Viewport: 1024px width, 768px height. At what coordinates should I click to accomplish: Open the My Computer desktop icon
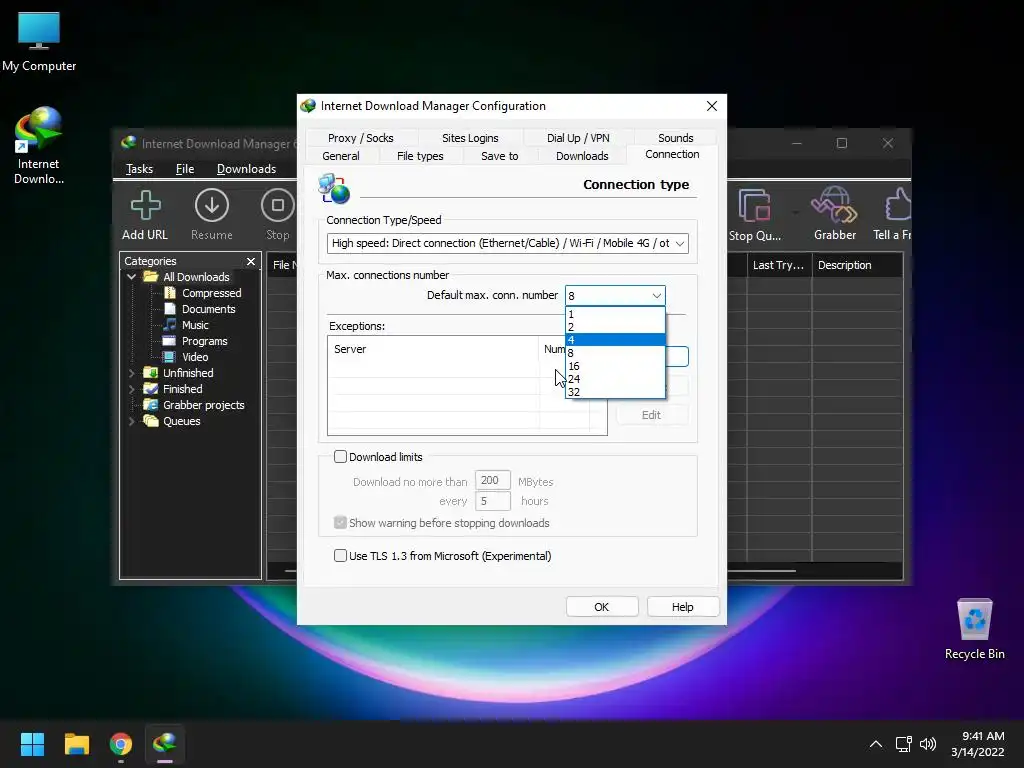tap(39, 41)
